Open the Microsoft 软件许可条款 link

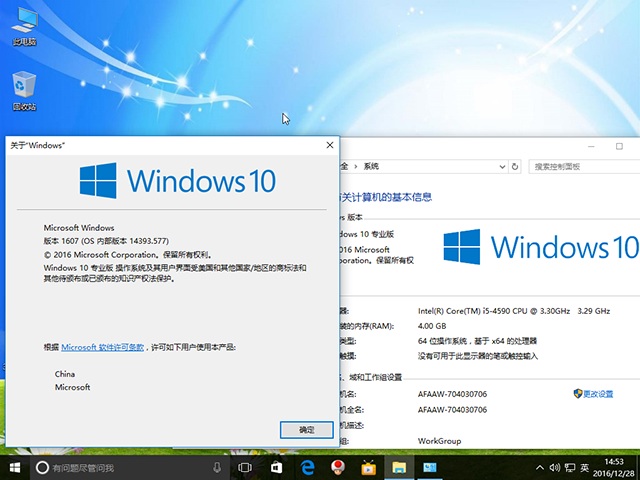(102, 347)
